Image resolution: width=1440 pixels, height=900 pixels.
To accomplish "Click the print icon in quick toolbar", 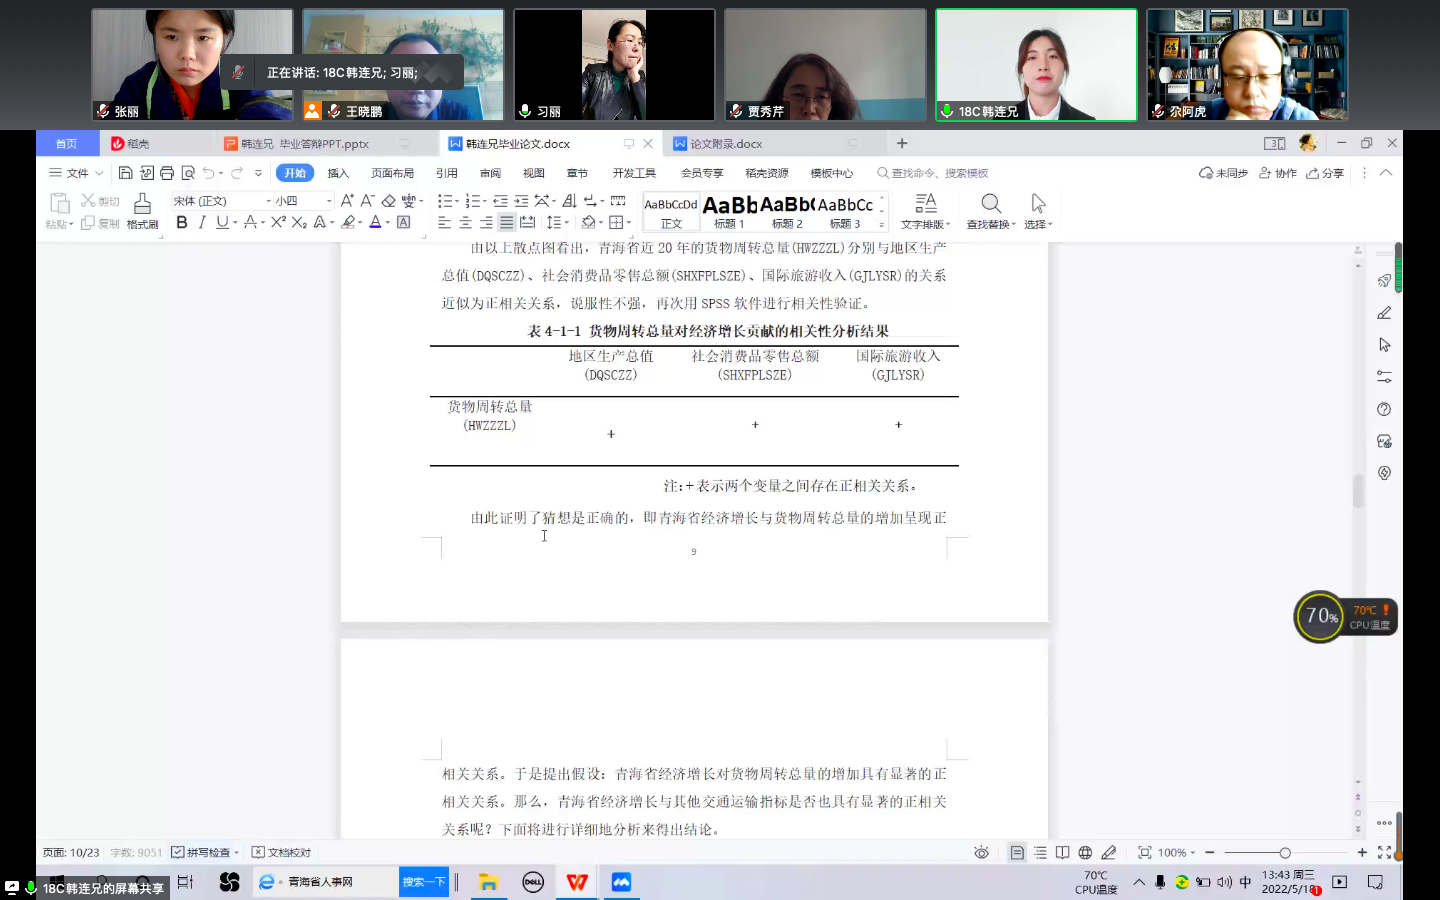I will coord(167,173).
